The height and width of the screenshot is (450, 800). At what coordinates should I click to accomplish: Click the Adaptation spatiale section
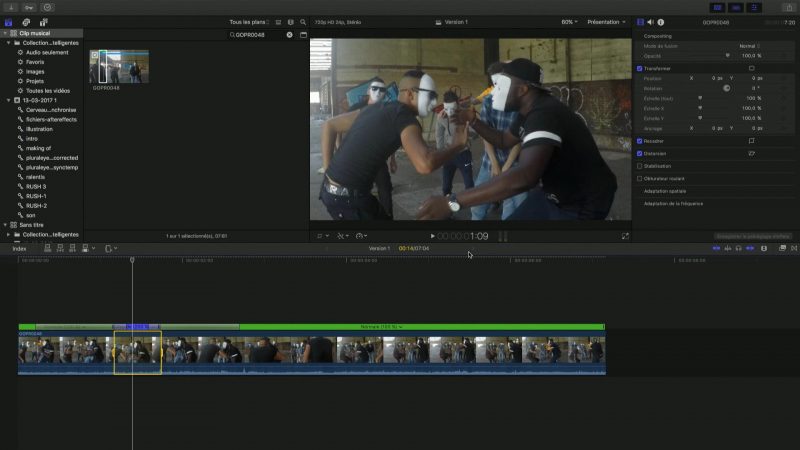(x=665, y=191)
